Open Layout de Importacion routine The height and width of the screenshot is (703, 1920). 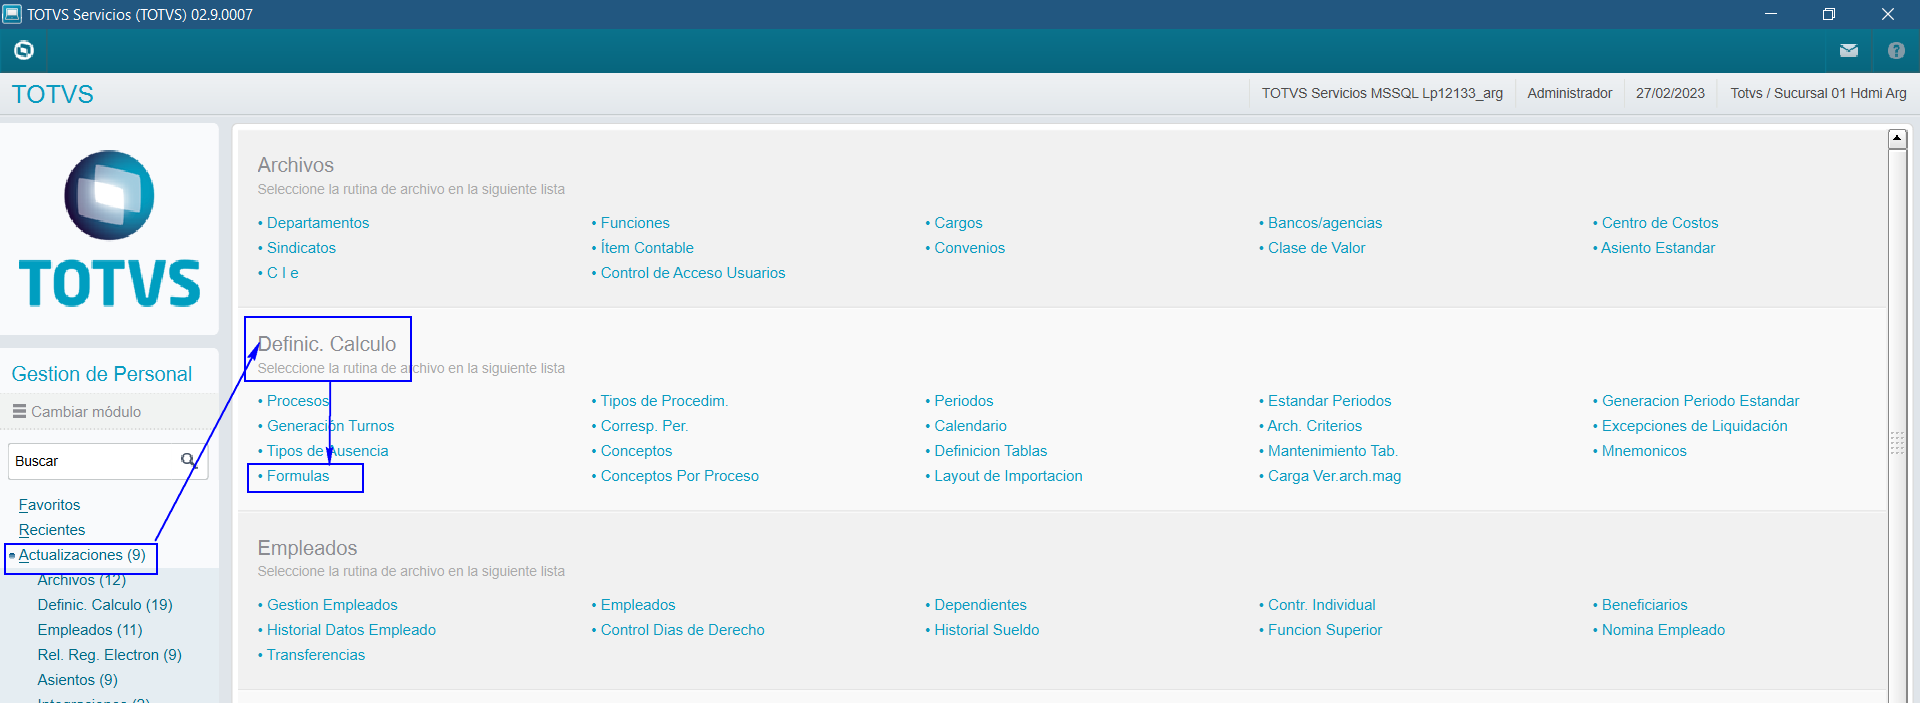click(x=1008, y=476)
